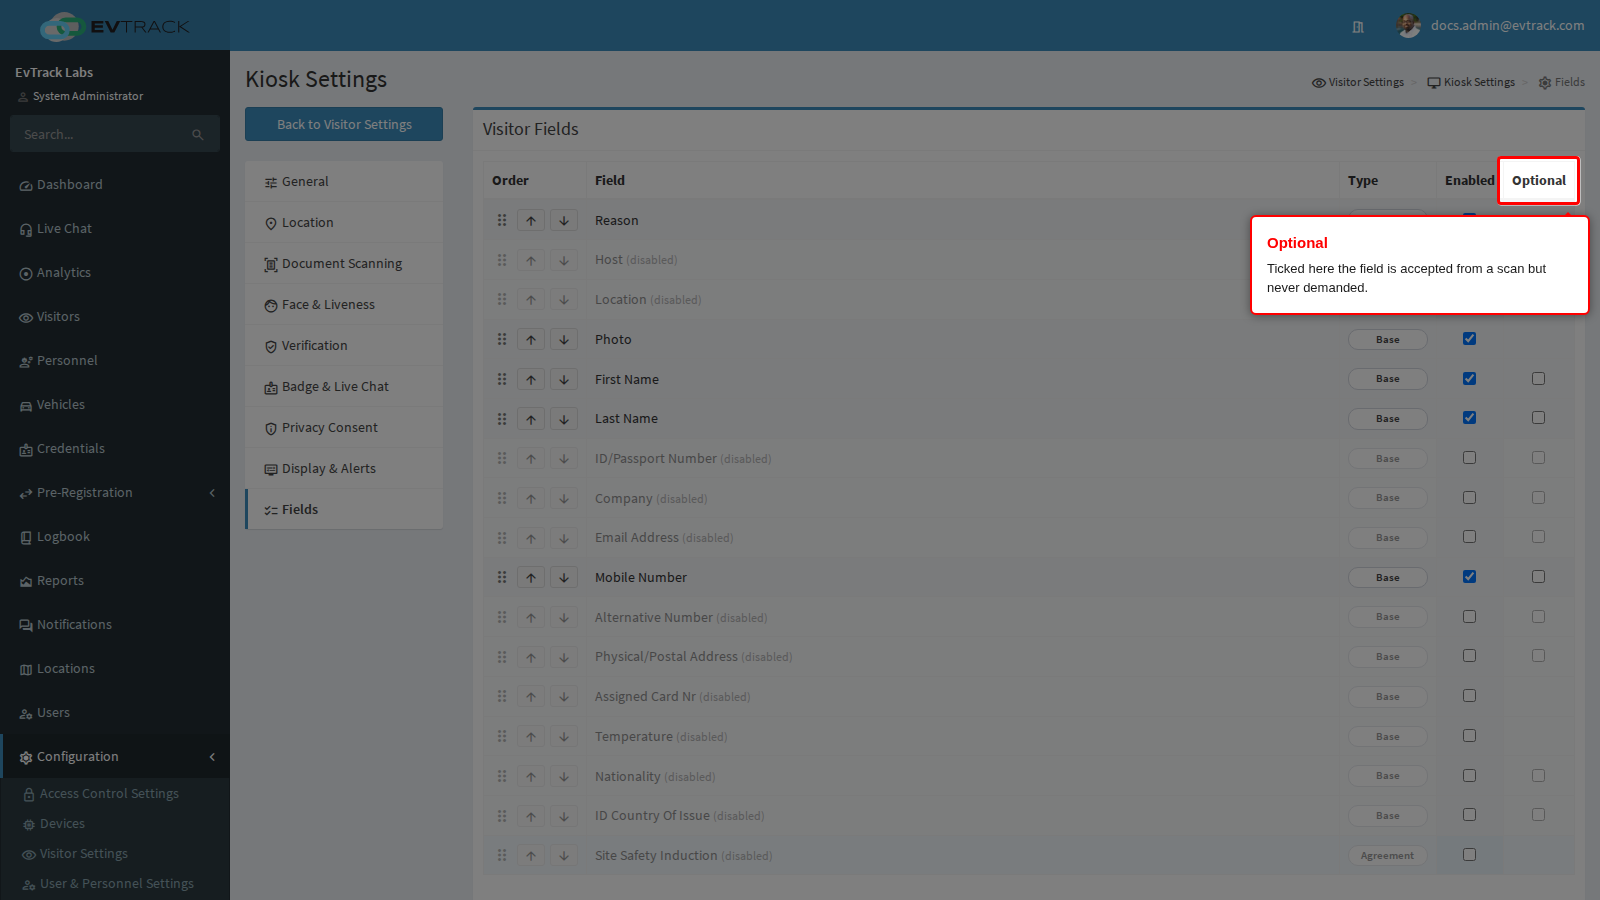Select the Badge & Live Chat tab

click(x=344, y=387)
